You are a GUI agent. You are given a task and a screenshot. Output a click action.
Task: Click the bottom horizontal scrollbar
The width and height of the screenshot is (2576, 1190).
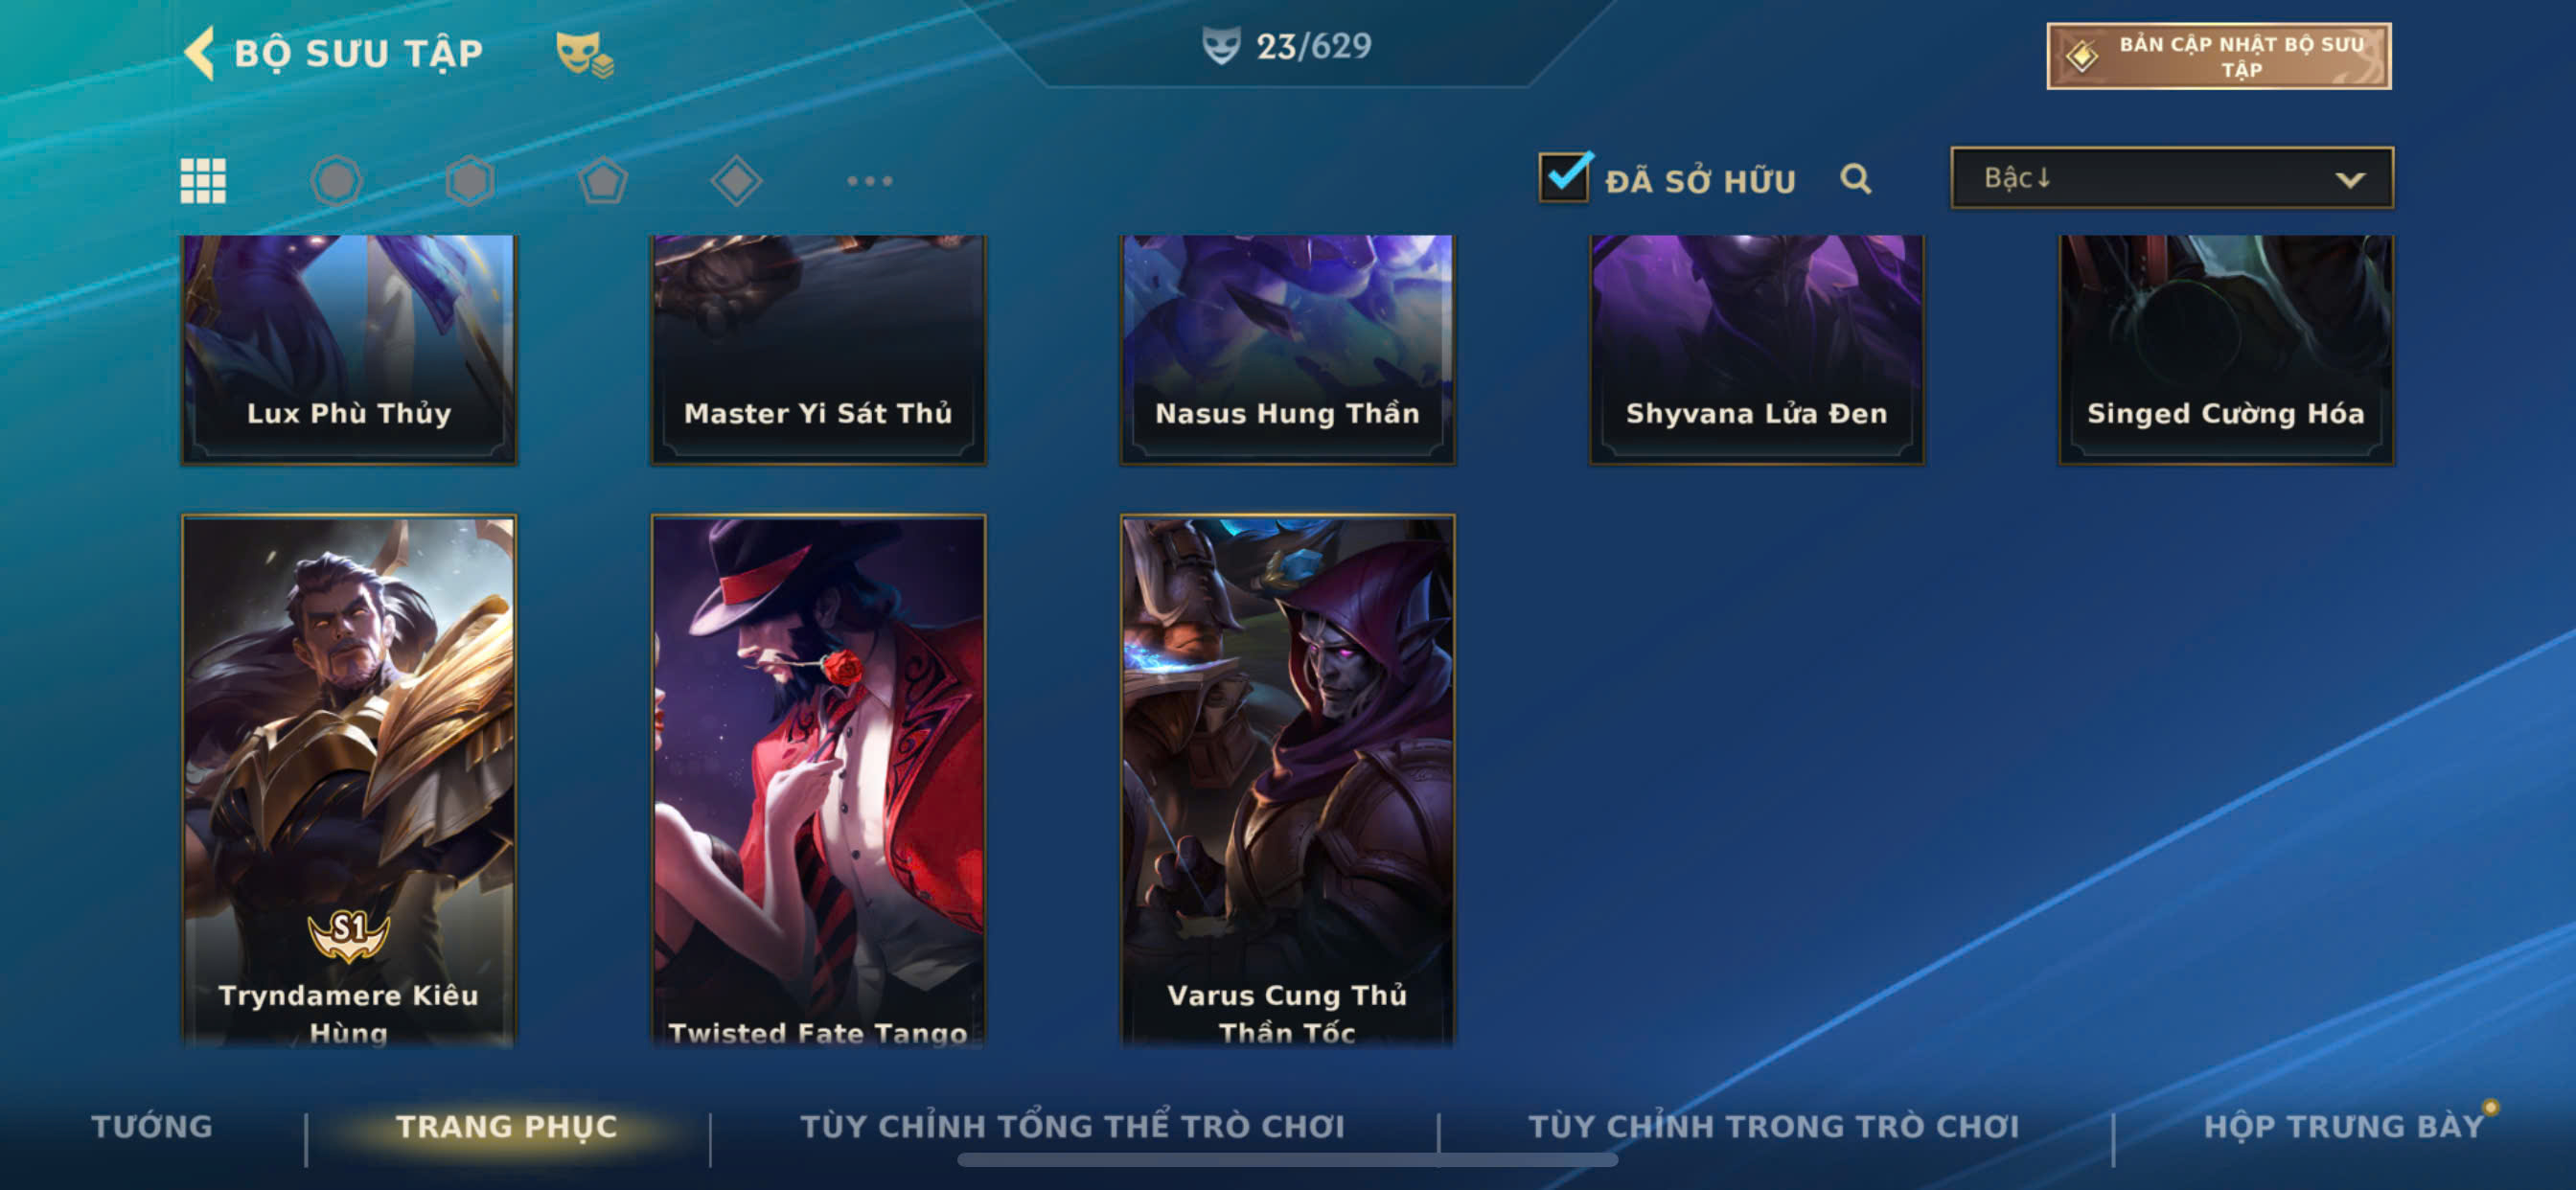1287,1160
